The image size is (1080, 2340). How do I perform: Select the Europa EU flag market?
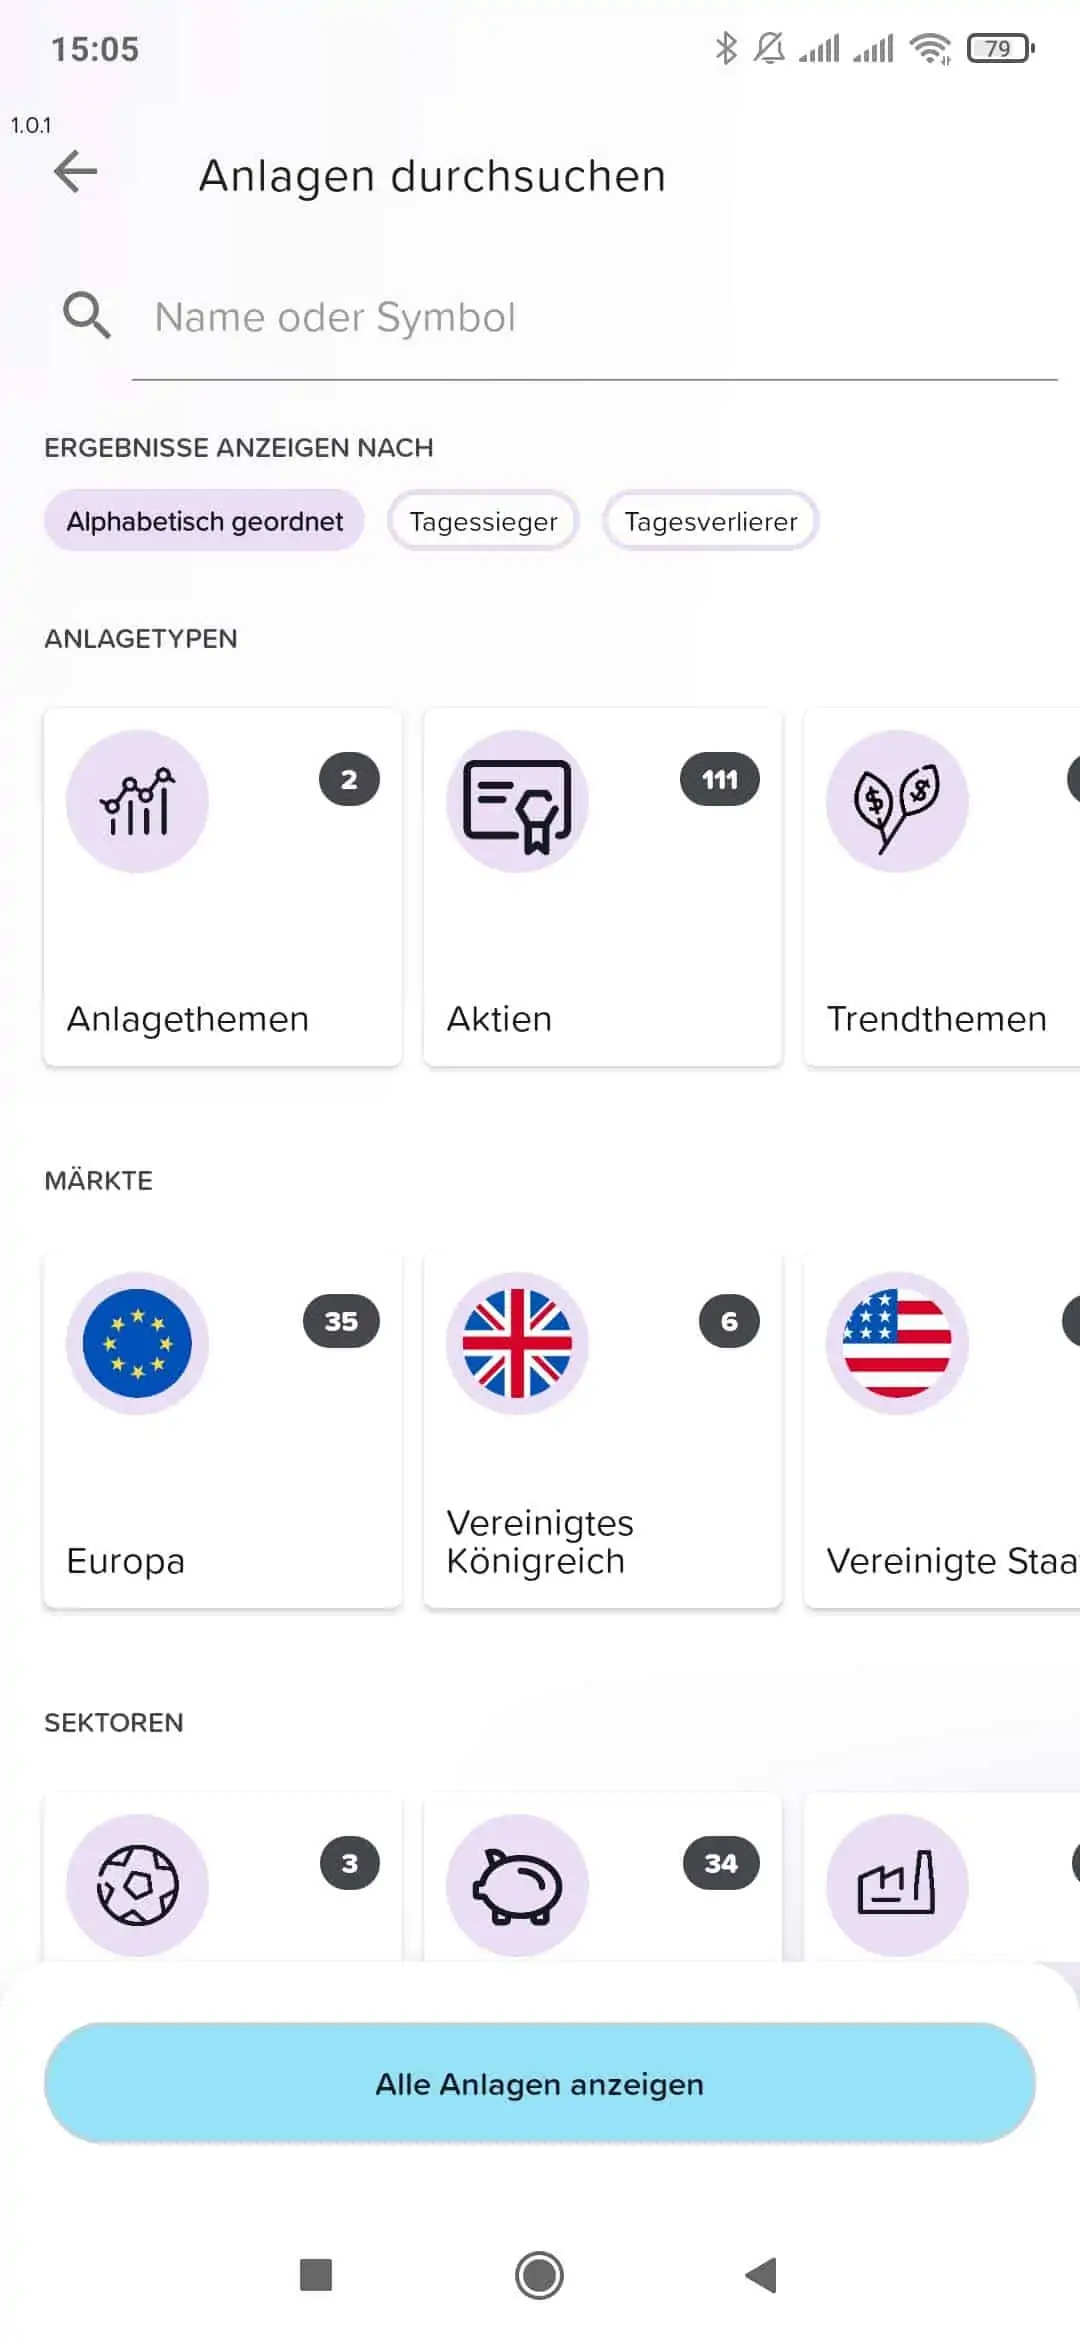[x=223, y=1430]
